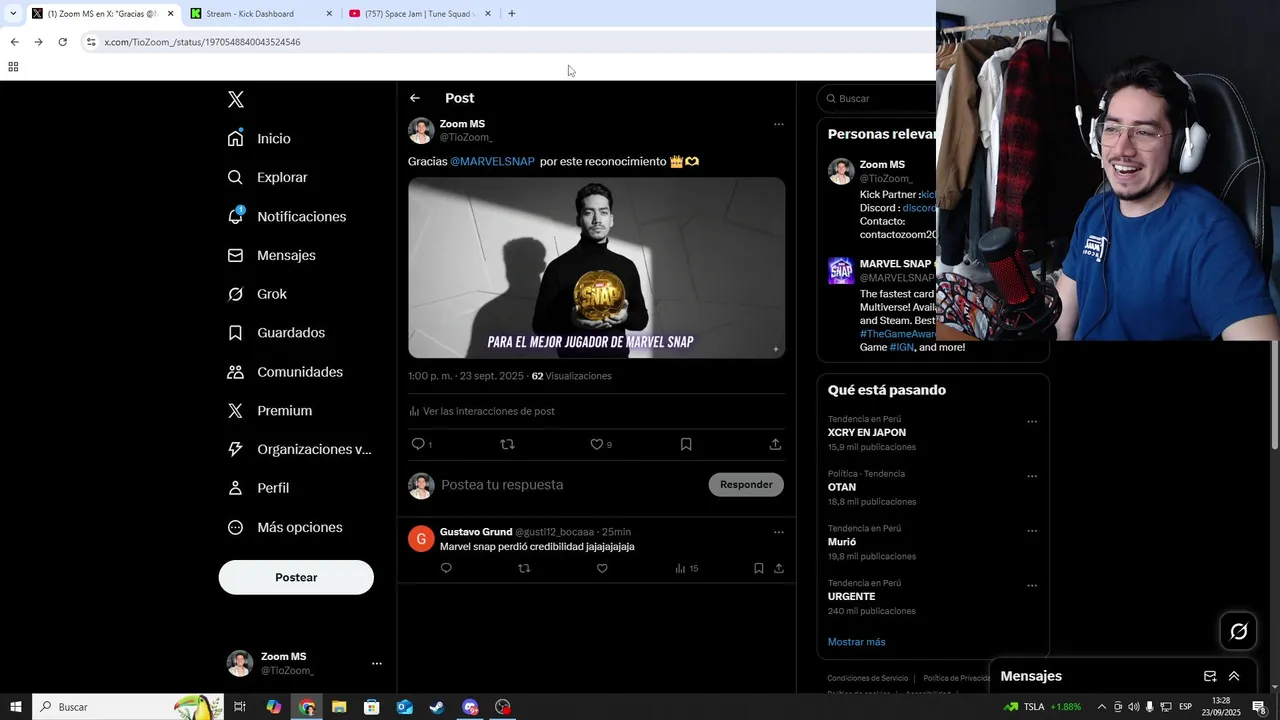Switch to Space Jam YouTube tab
This screenshot has width=1280, height=720.
420,14
